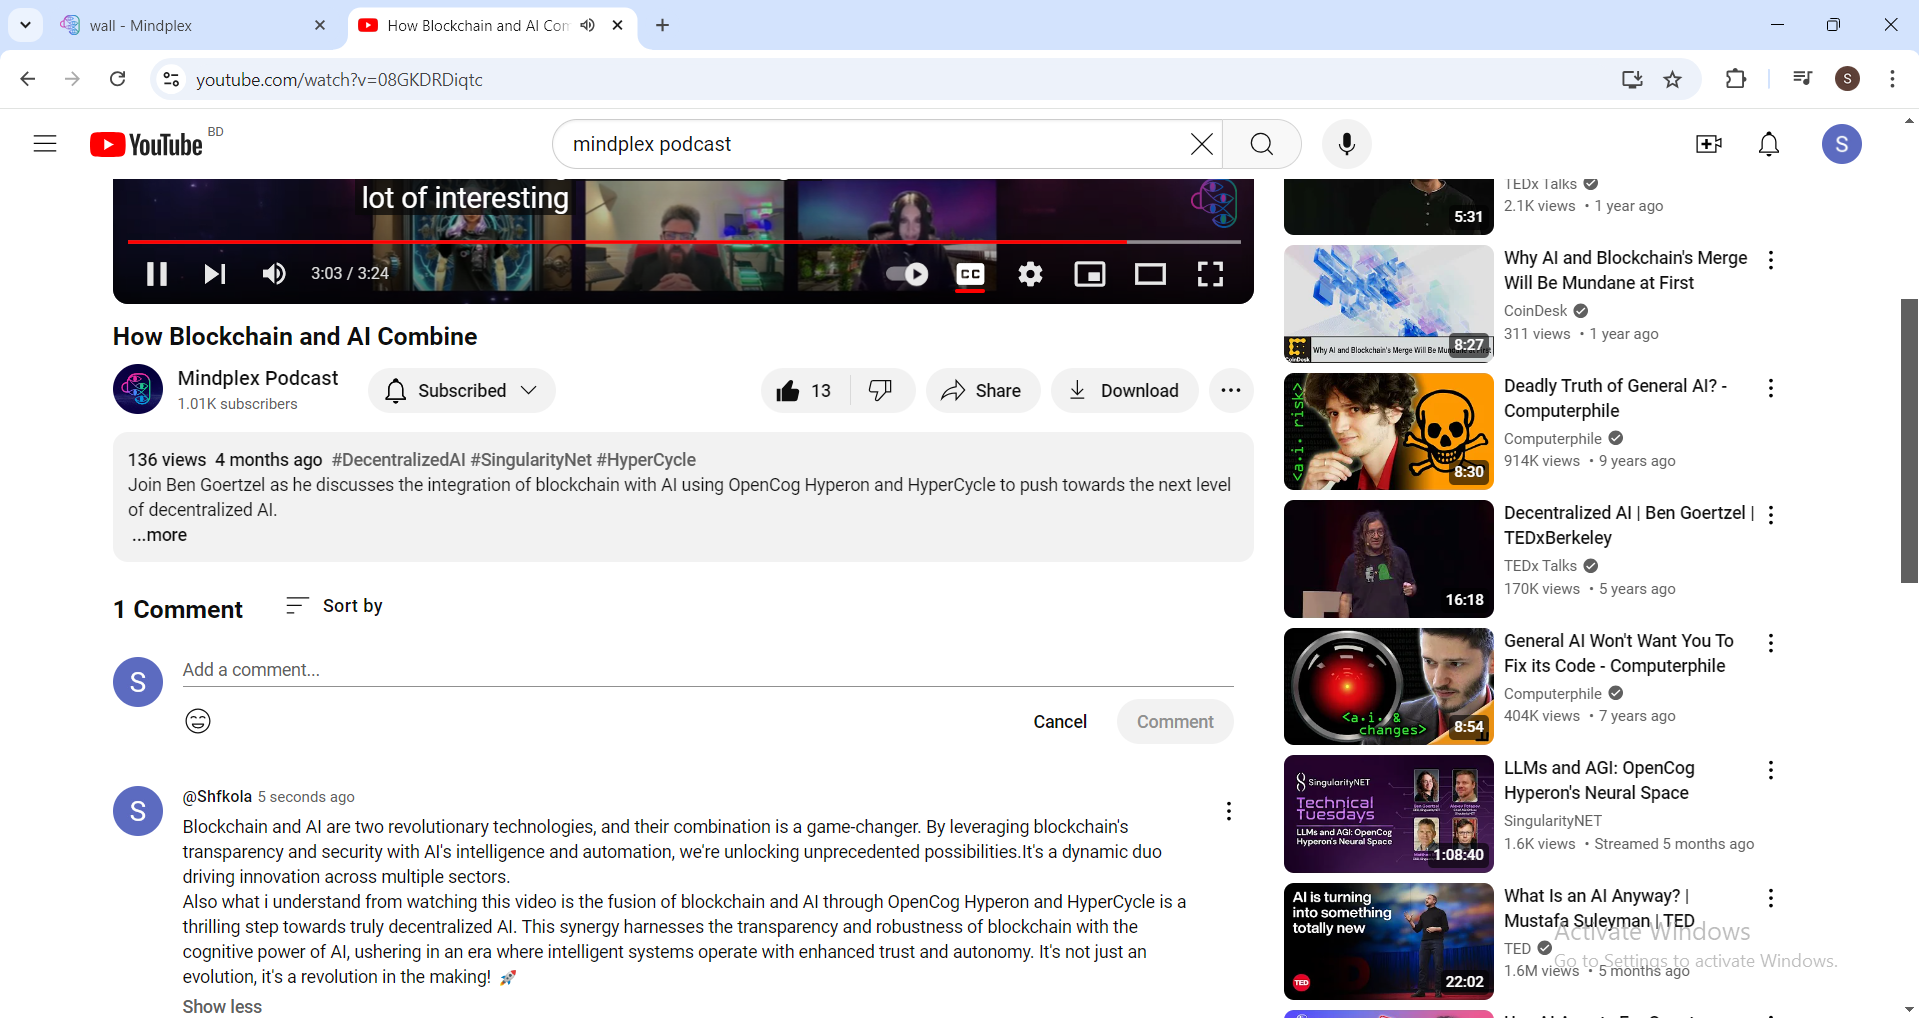Start voice search with the microphone icon
1919x1018 pixels.
pos(1347,144)
